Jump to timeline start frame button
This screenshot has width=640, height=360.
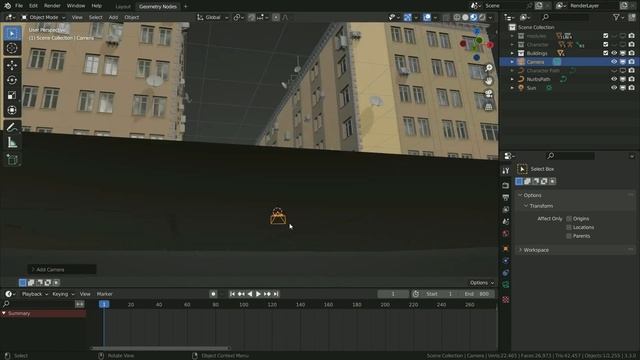(232, 294)
